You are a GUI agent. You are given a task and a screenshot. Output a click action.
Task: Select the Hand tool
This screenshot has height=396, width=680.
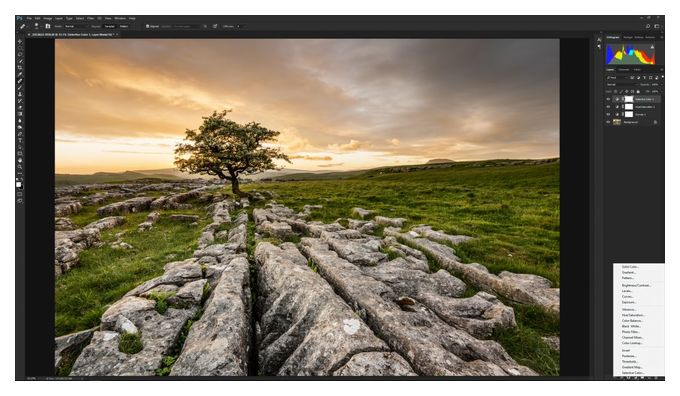point(20,160)
